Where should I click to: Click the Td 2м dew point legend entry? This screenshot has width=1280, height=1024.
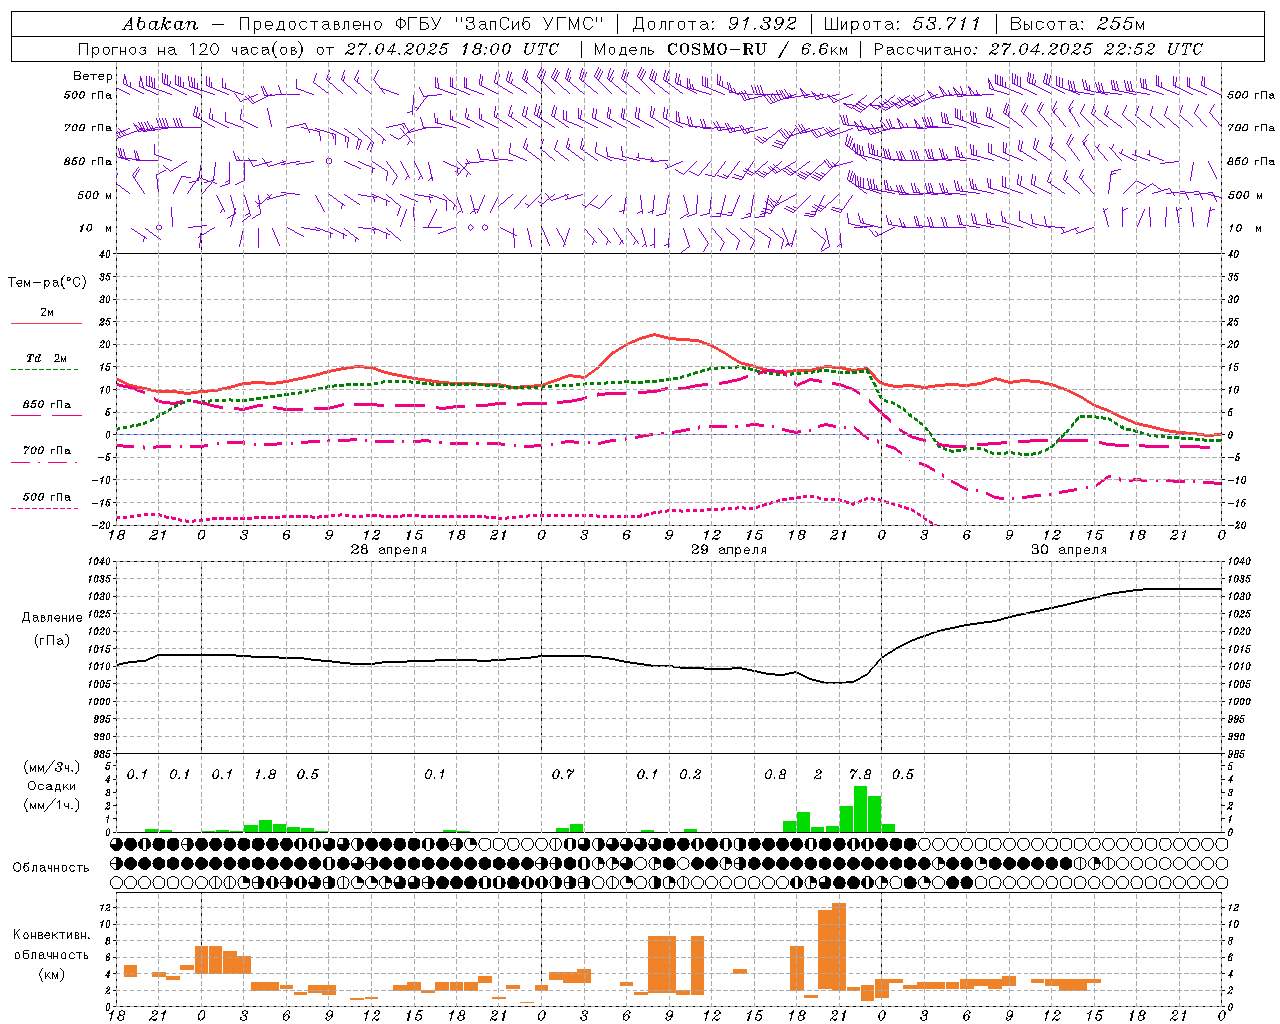(x=46, y=358)
